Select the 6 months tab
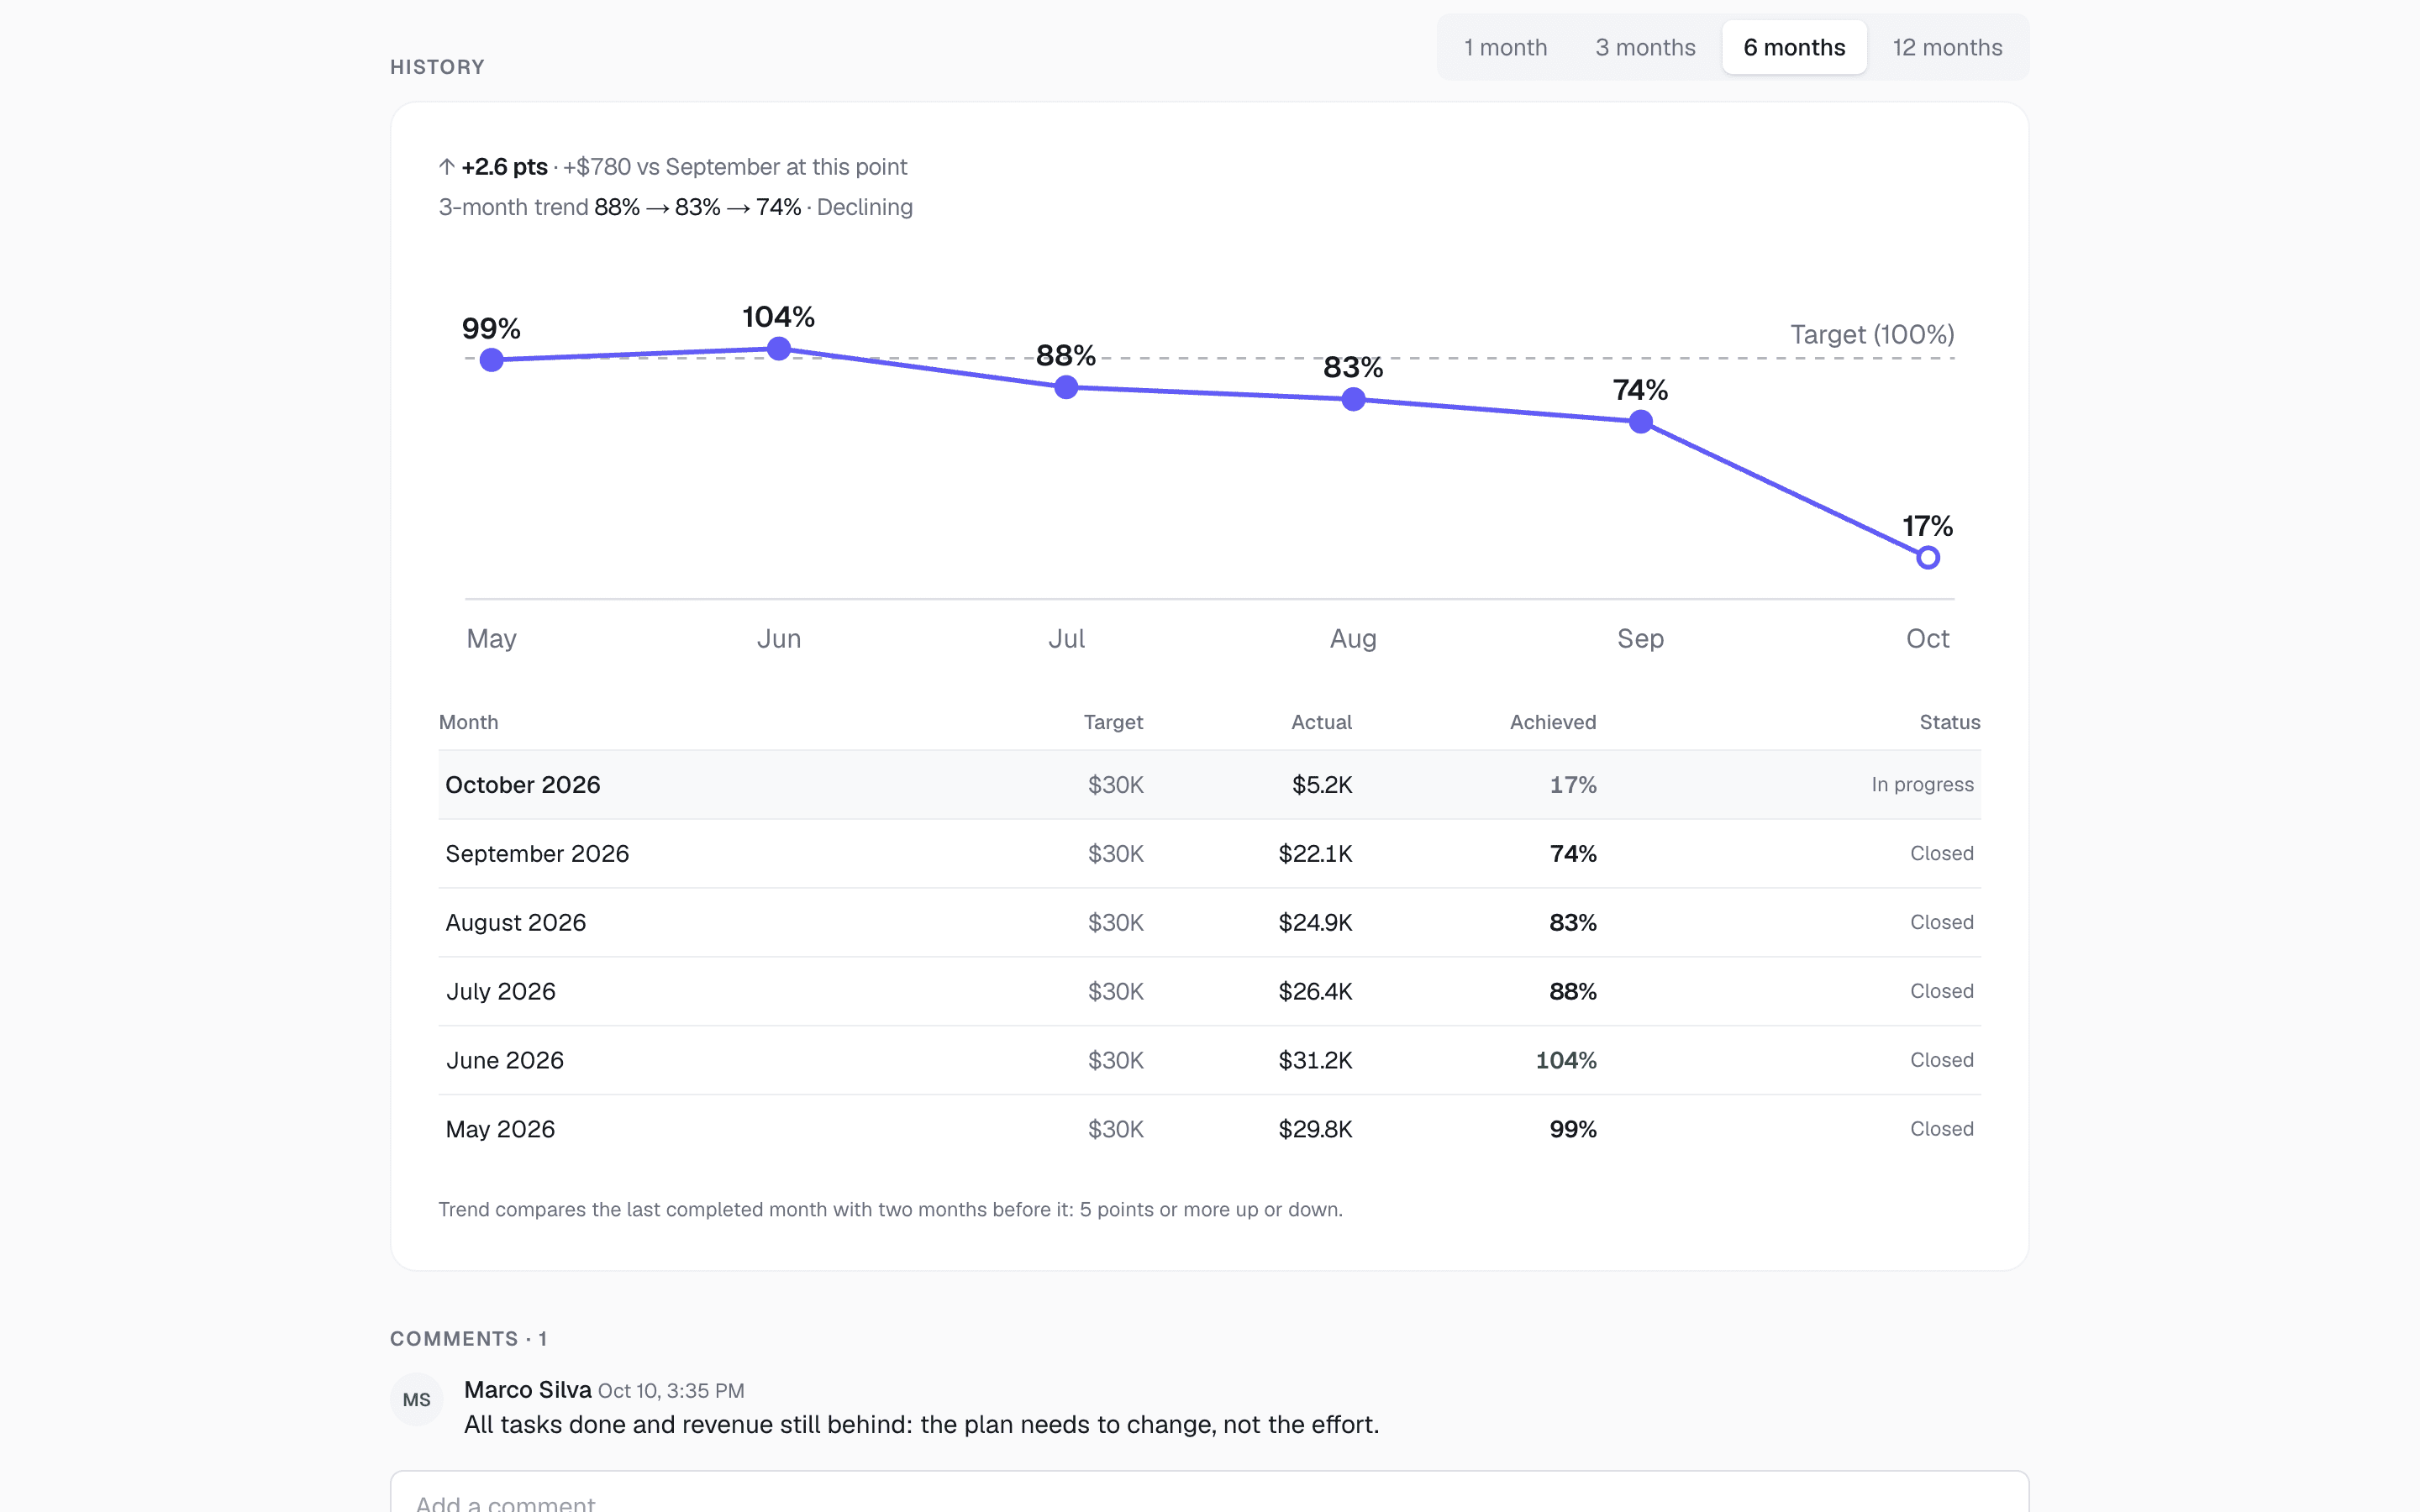Viewport: 2420px width, 1512px height. coord(1794,47)
